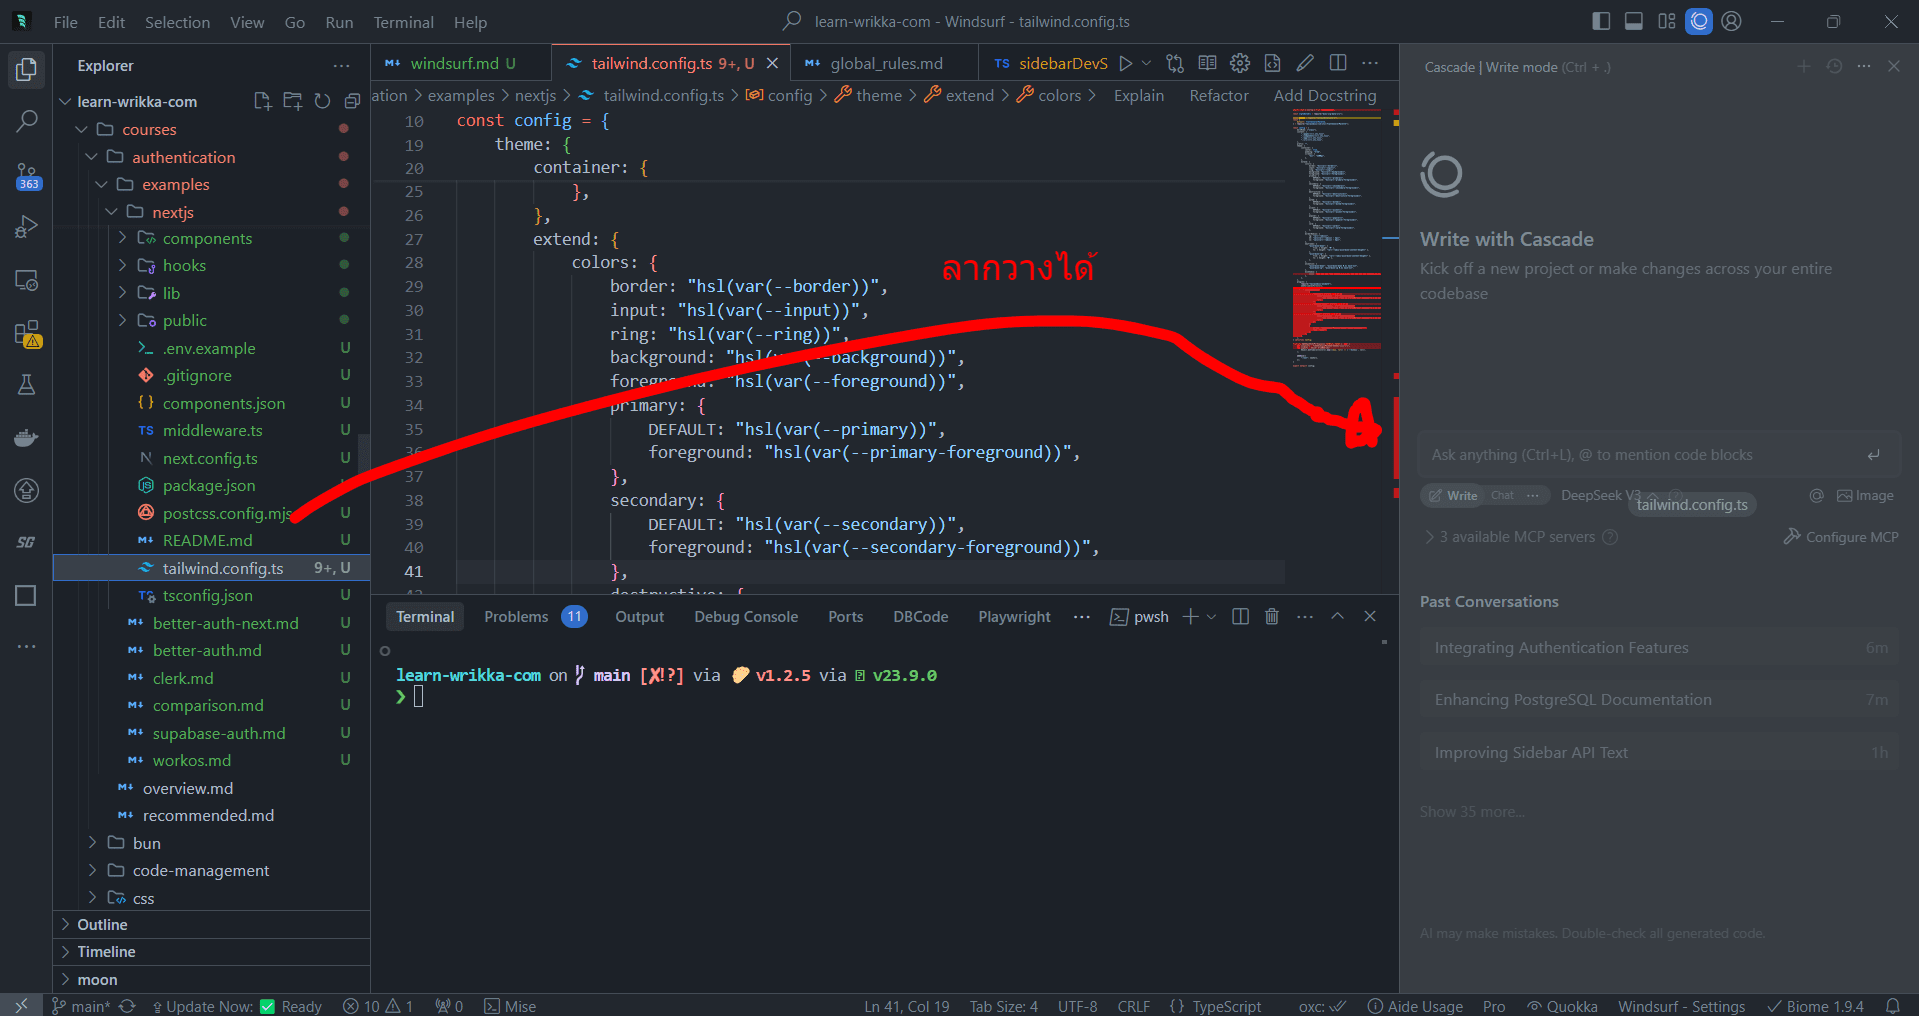
Task: Expand the Outline section
Action: 211,924
